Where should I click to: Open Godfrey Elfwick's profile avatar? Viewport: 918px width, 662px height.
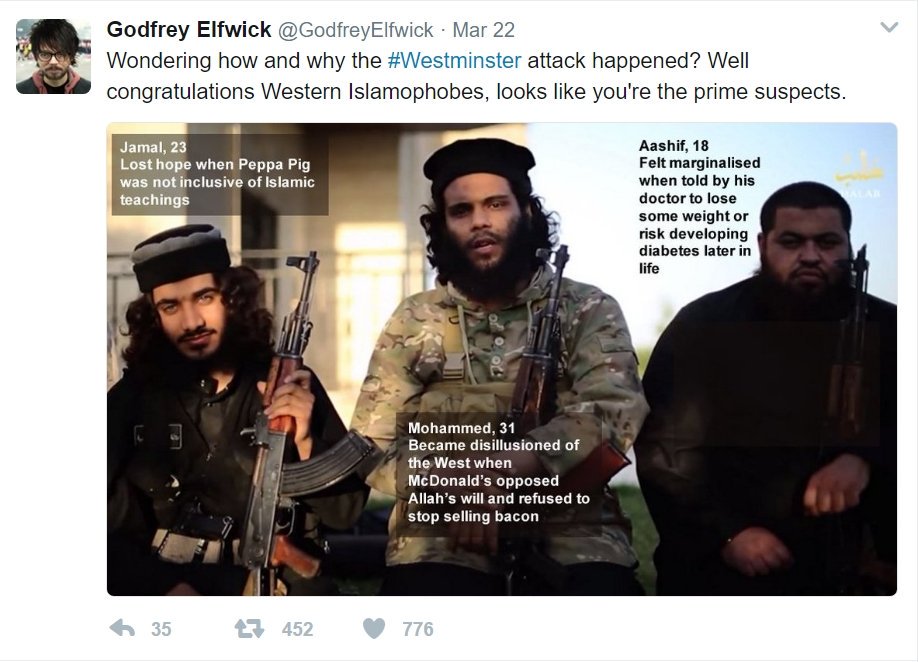[53, 56]
